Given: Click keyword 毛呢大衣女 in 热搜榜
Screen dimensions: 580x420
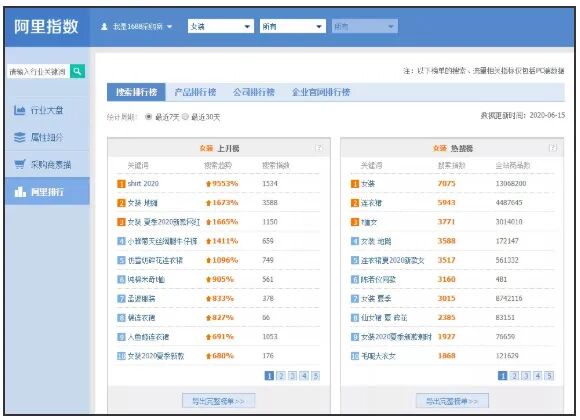Looking at the screenshot, I should (378, 356).
